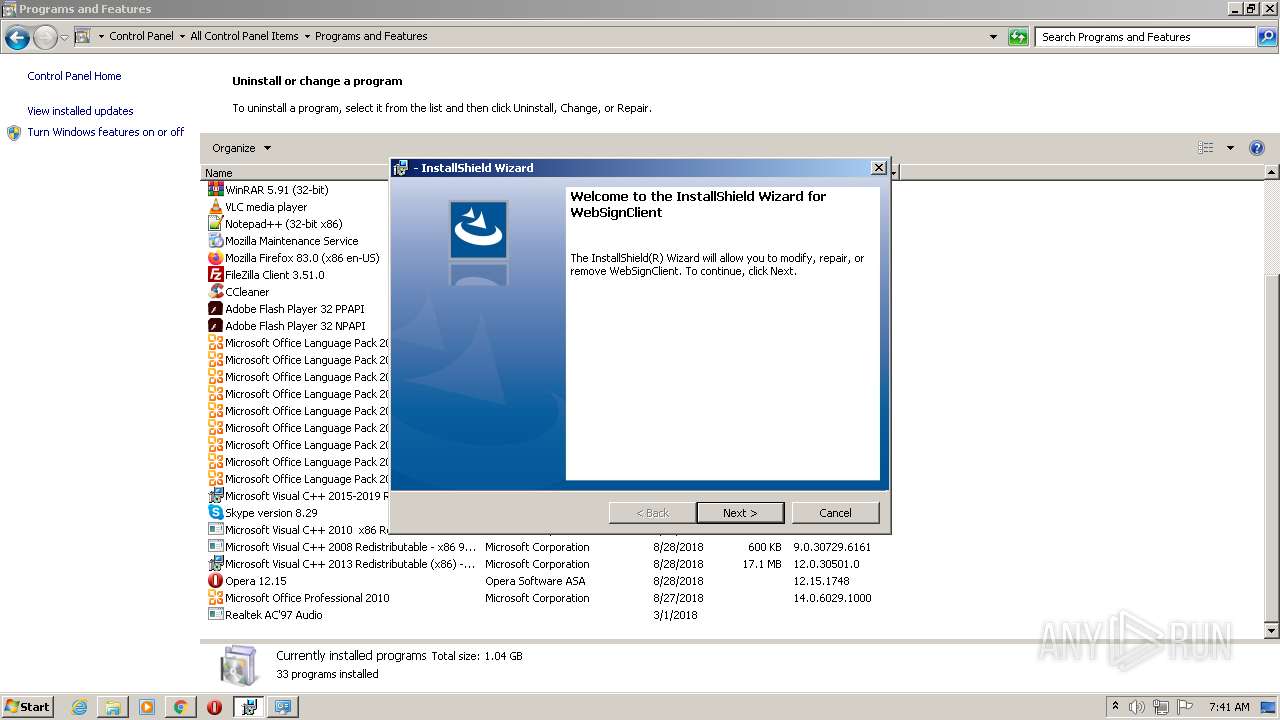Open Internet Explorer from the taskbar

pos(79,707)
